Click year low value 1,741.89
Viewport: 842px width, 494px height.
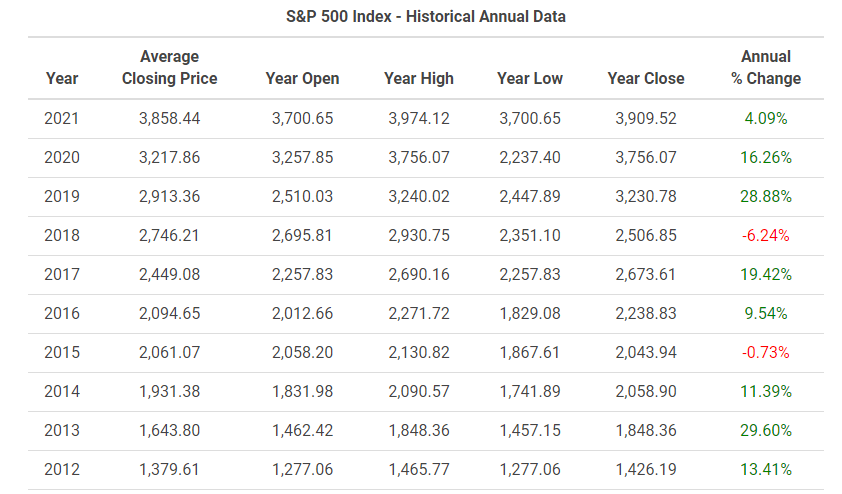tap(530, 391)
